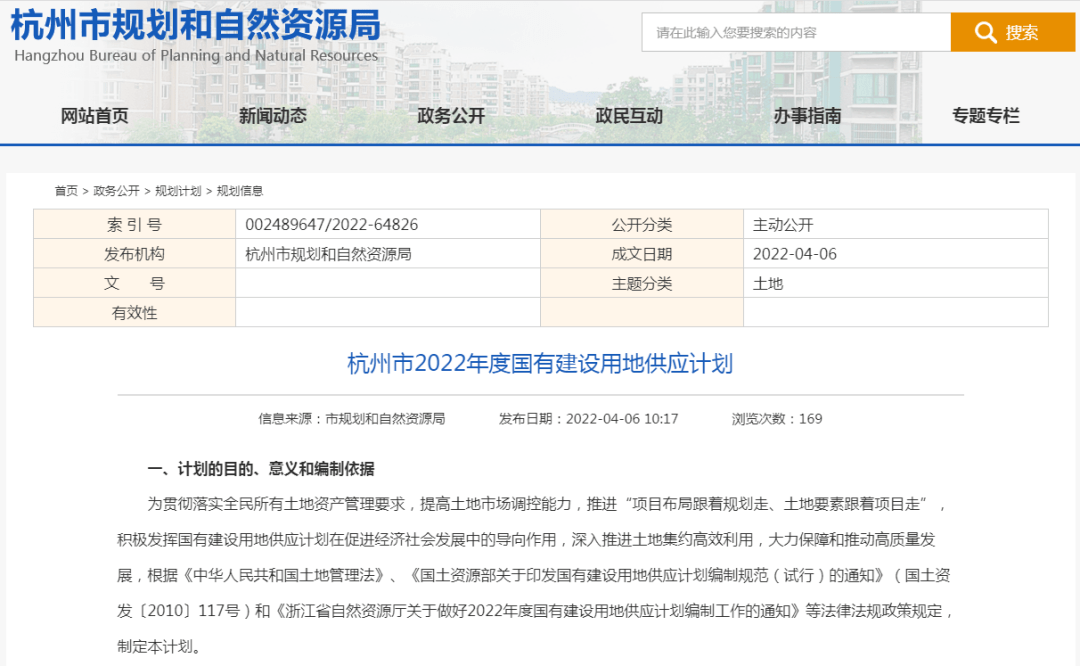Click the 文号 table label cell
Image resolution: width=1080 pixels, height=666 pixels.
pos(134,283)
